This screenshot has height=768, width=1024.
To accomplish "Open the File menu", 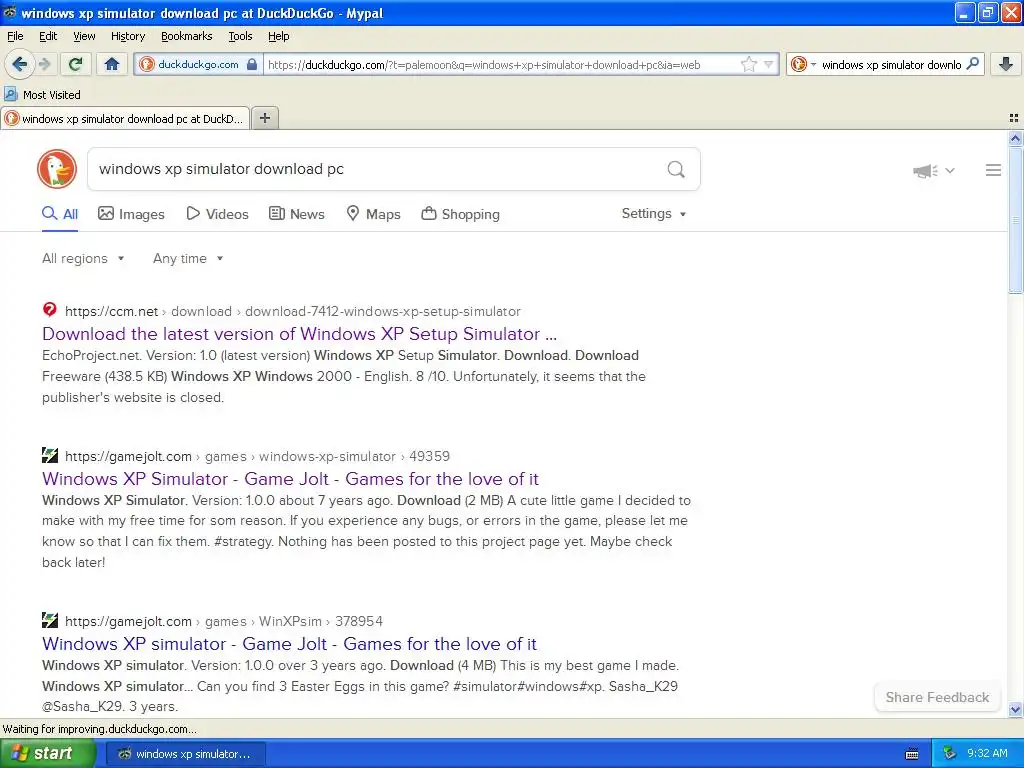I will coord(15,36).
